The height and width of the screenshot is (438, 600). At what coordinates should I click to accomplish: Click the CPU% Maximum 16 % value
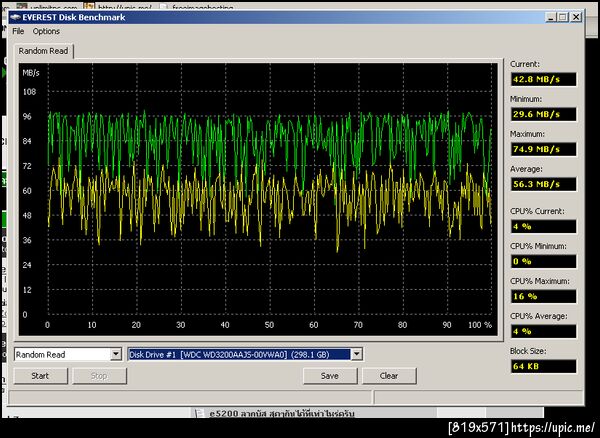click(543, 296)
